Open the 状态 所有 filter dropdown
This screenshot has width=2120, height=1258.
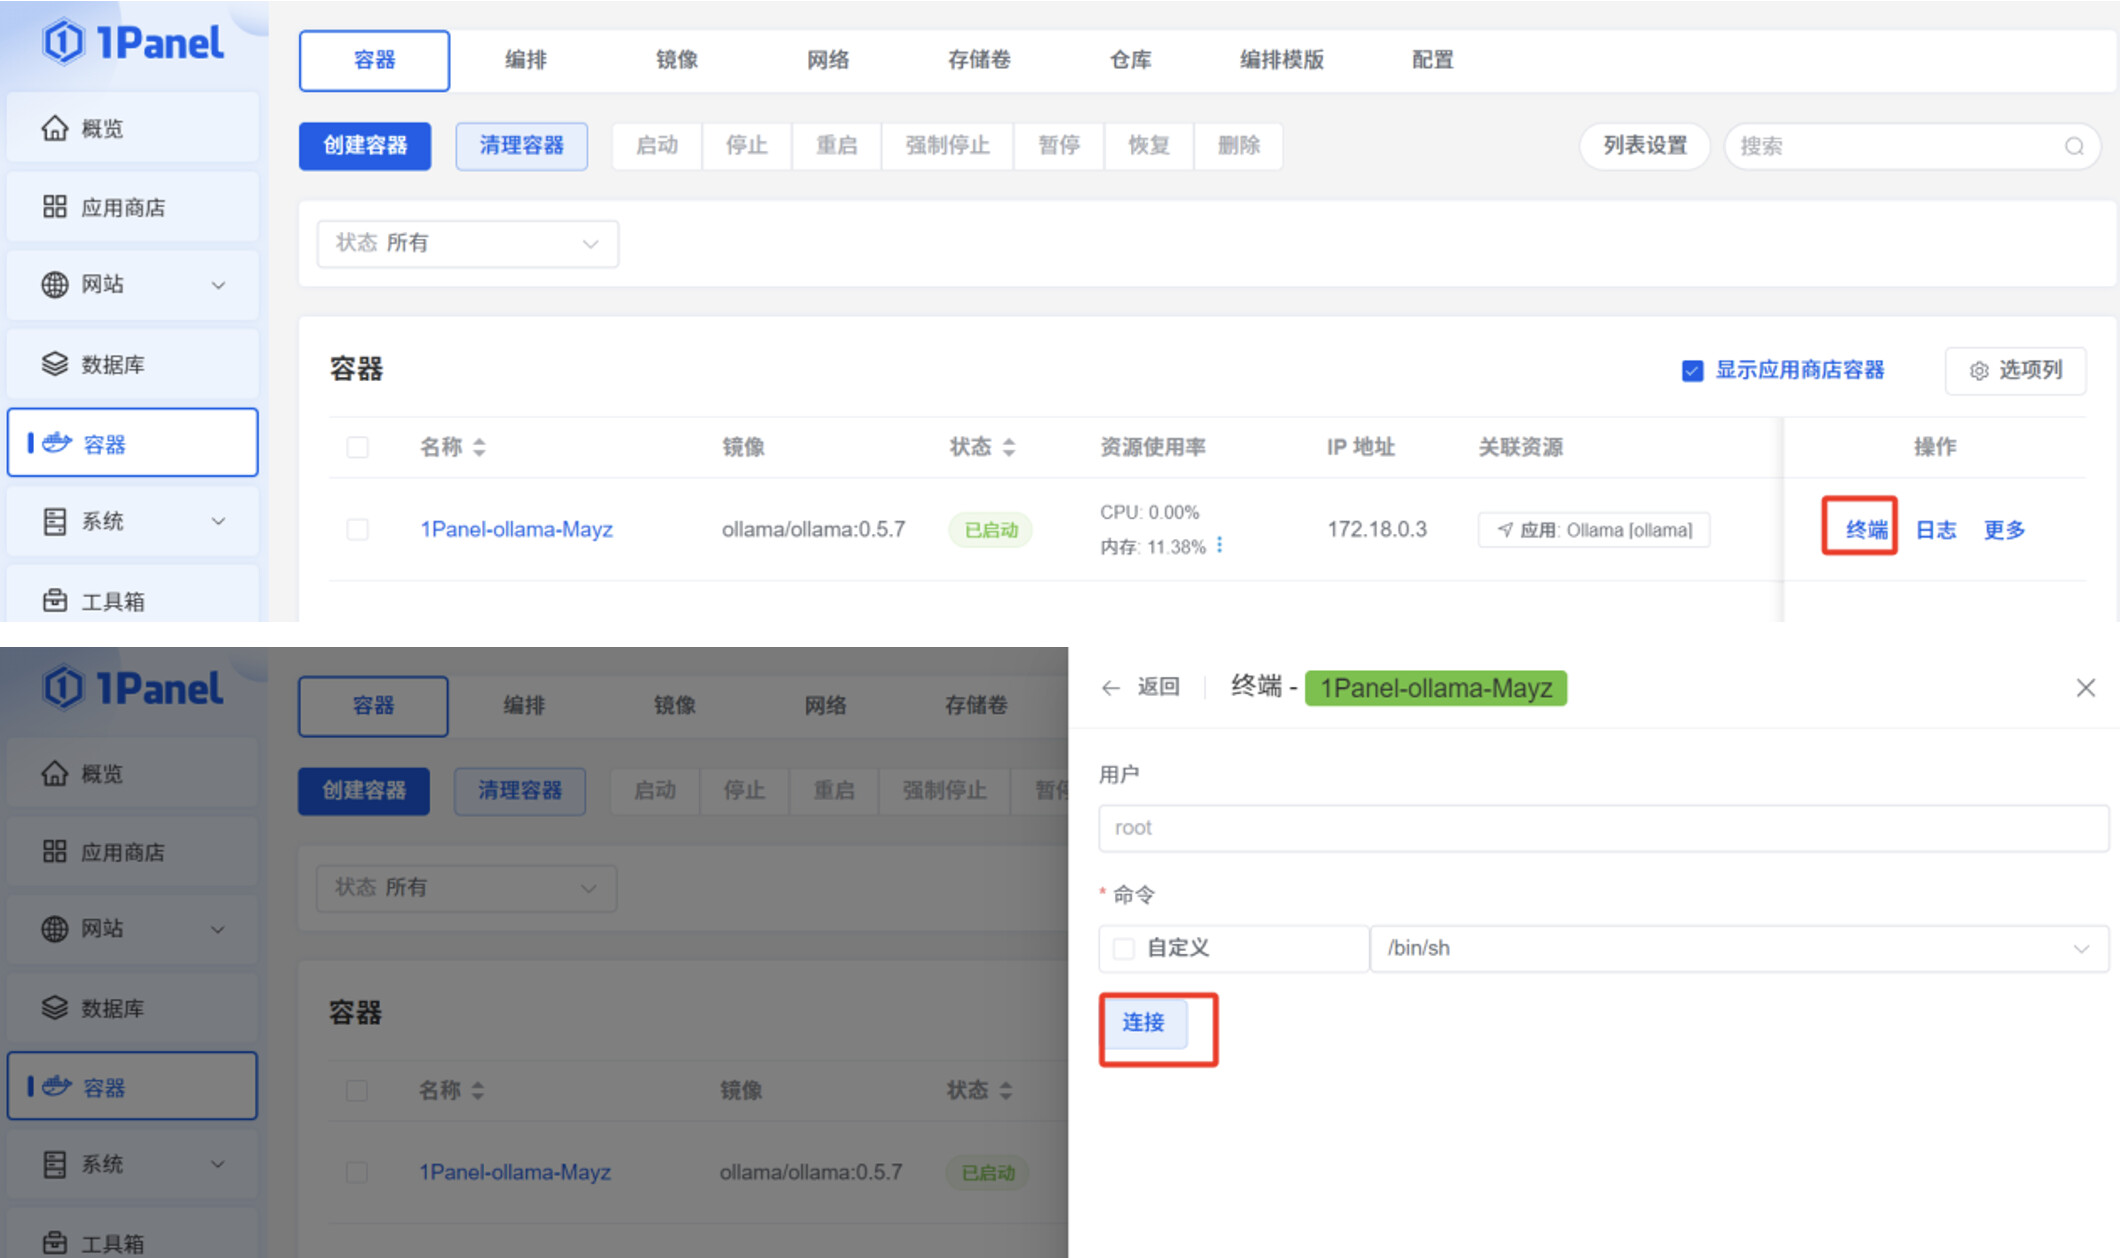467,243
